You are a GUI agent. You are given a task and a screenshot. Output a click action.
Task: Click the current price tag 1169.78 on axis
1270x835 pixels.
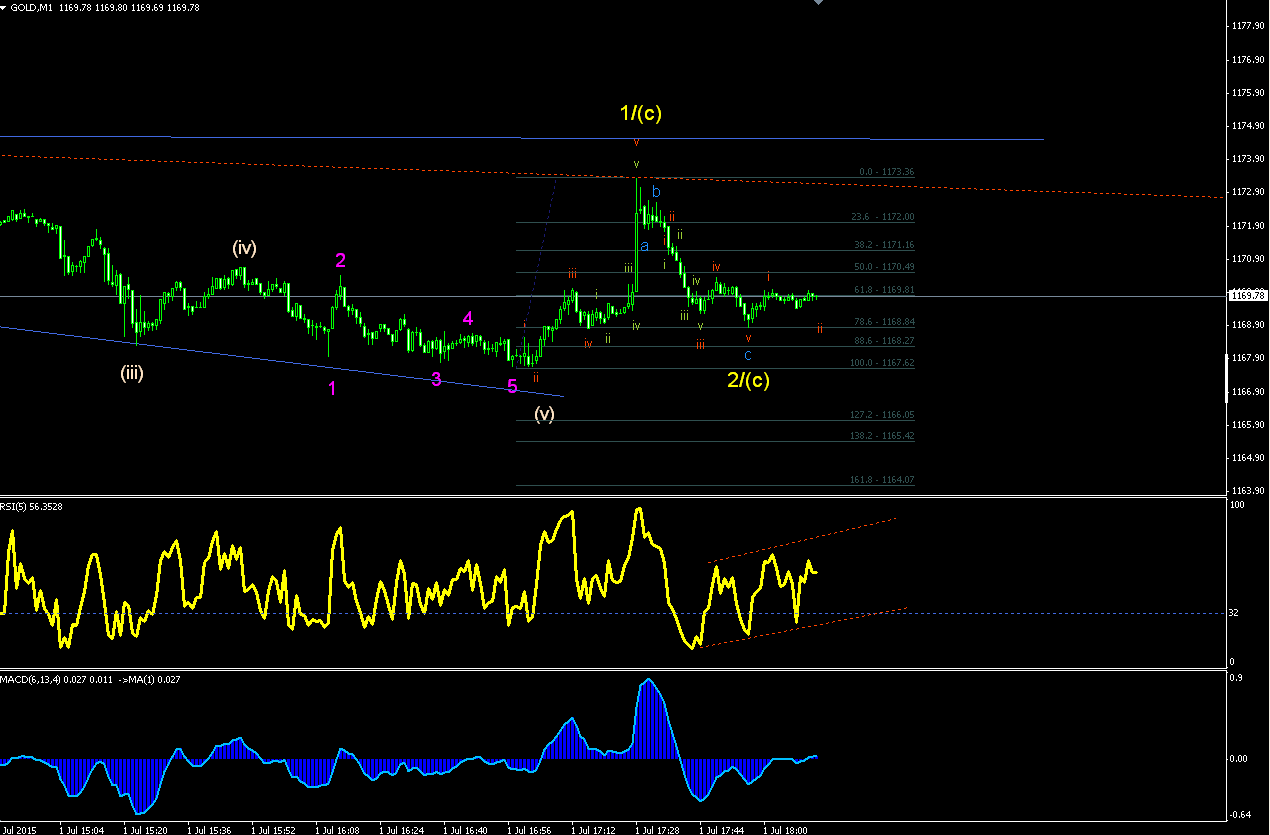click(x=1247, y=295)
